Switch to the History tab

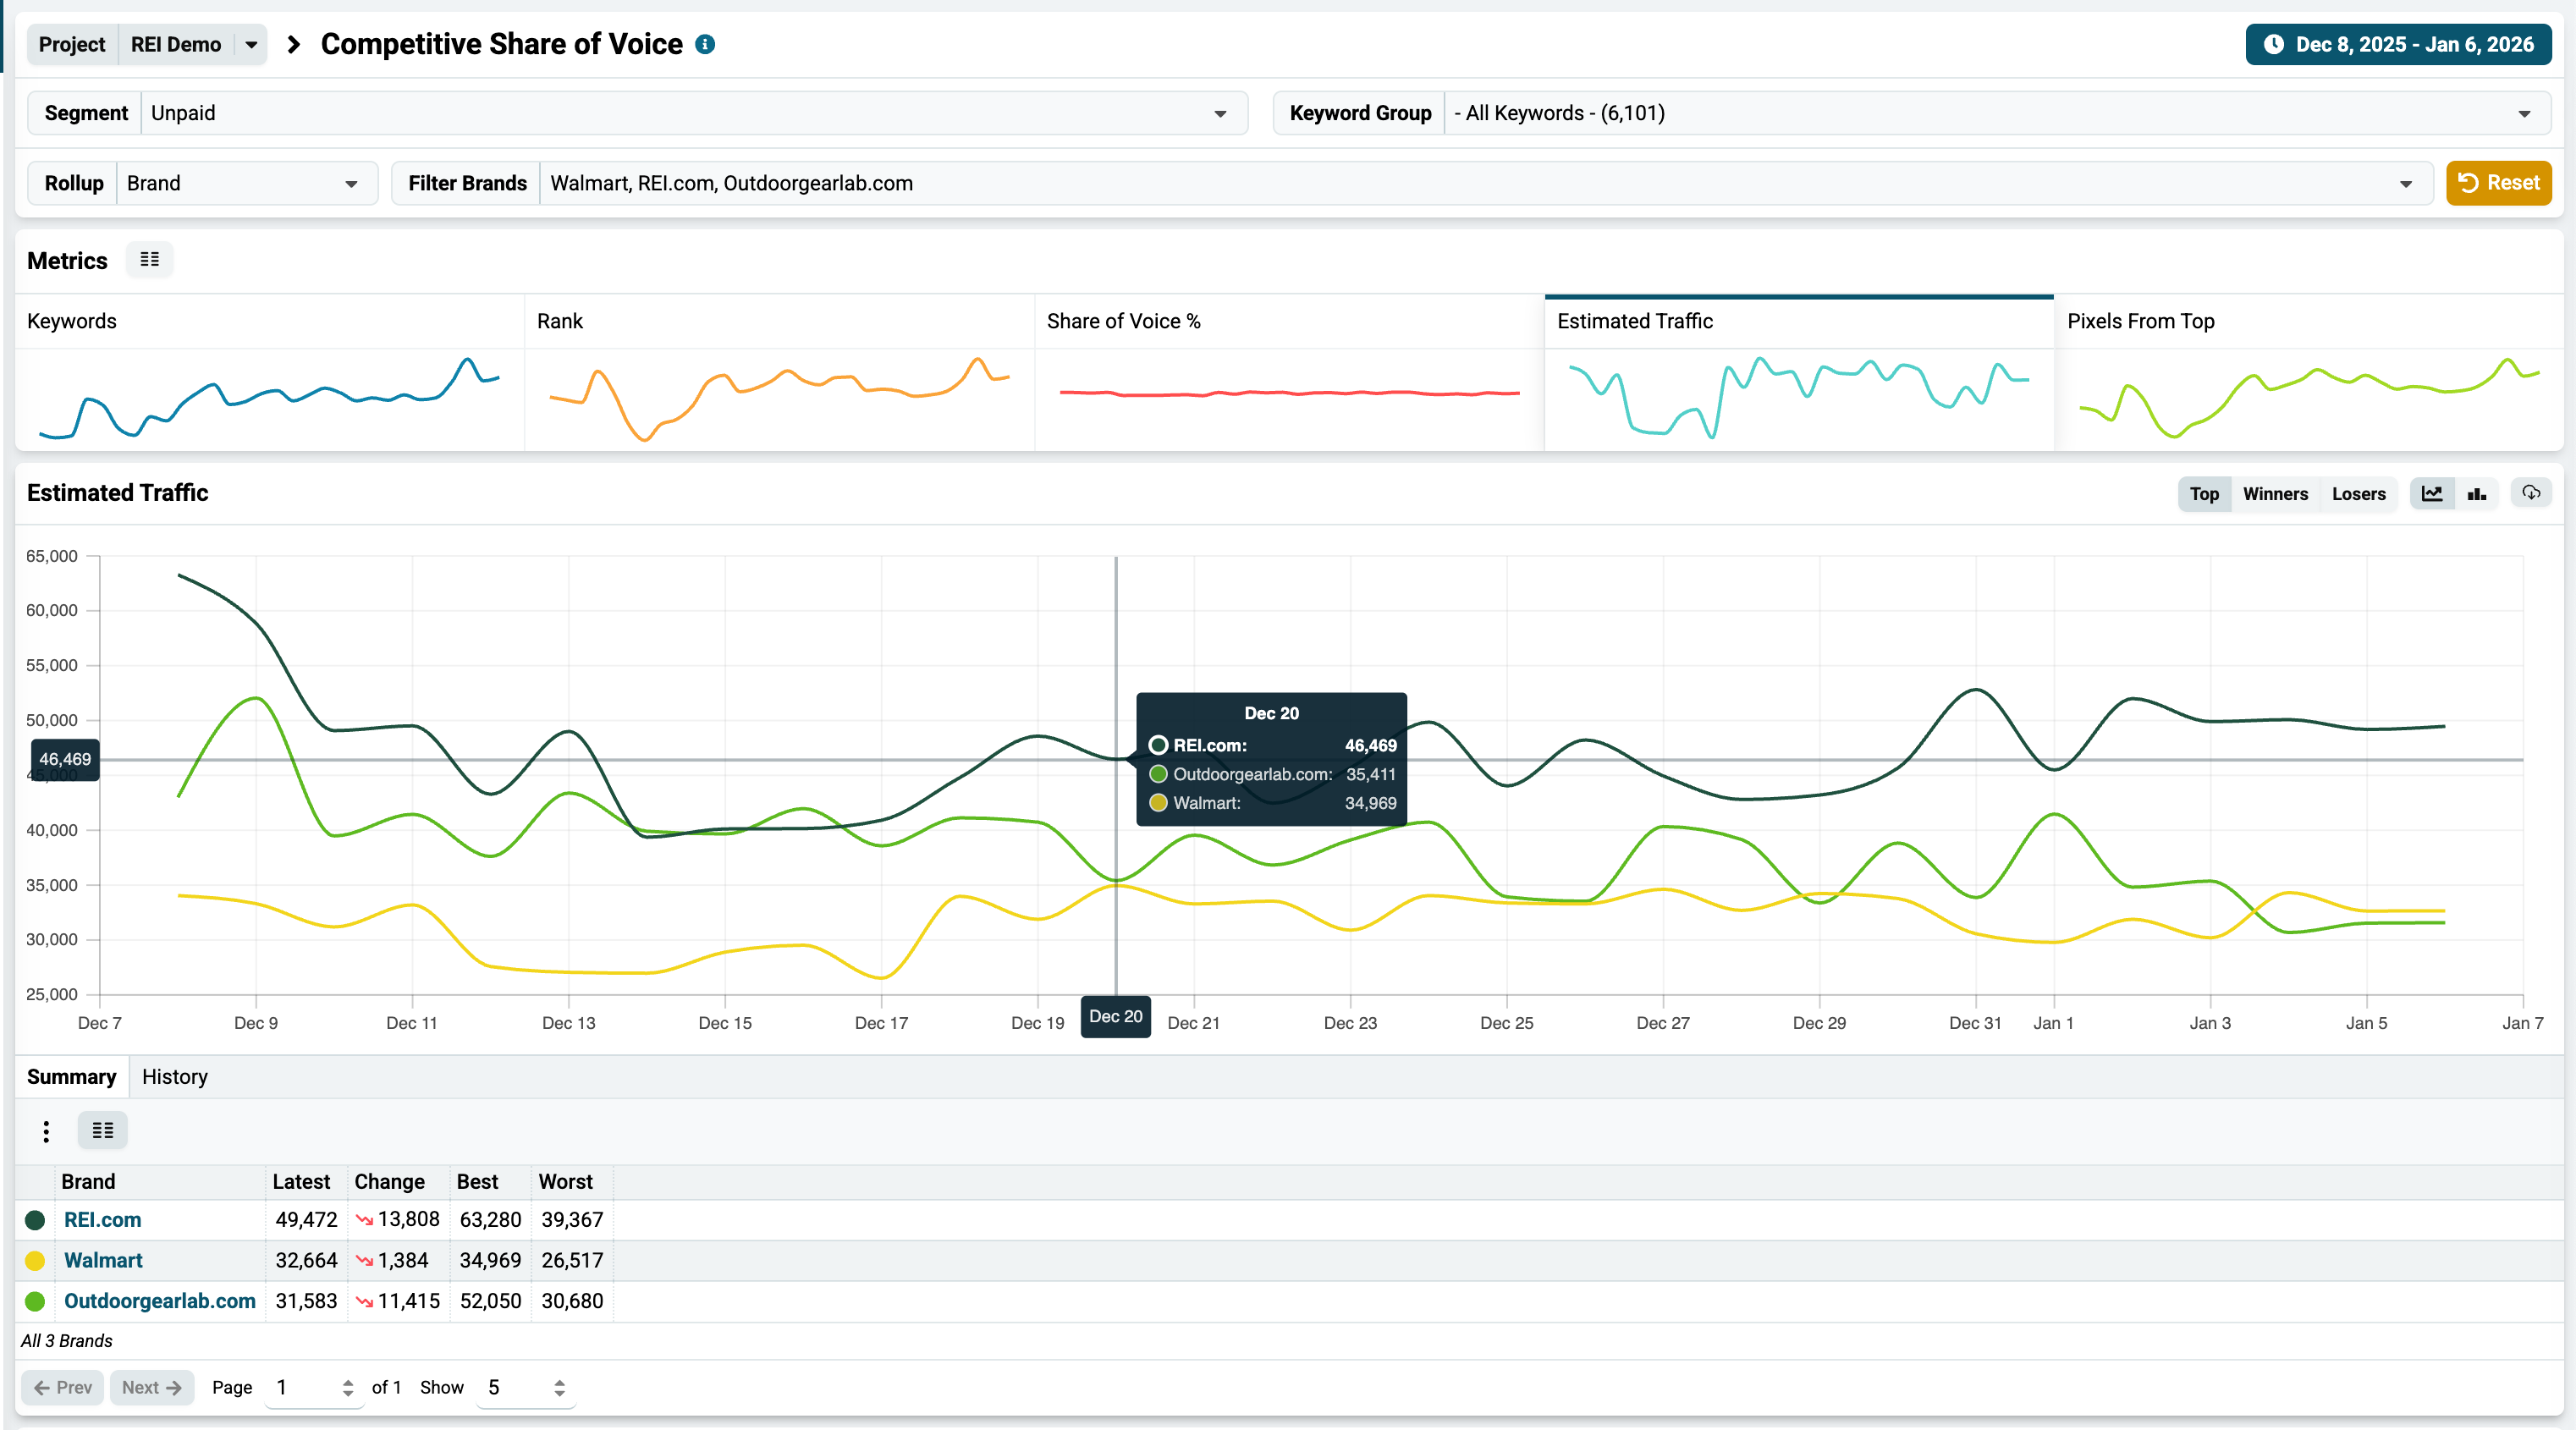pyautogui.click(x=175, y=1077)
